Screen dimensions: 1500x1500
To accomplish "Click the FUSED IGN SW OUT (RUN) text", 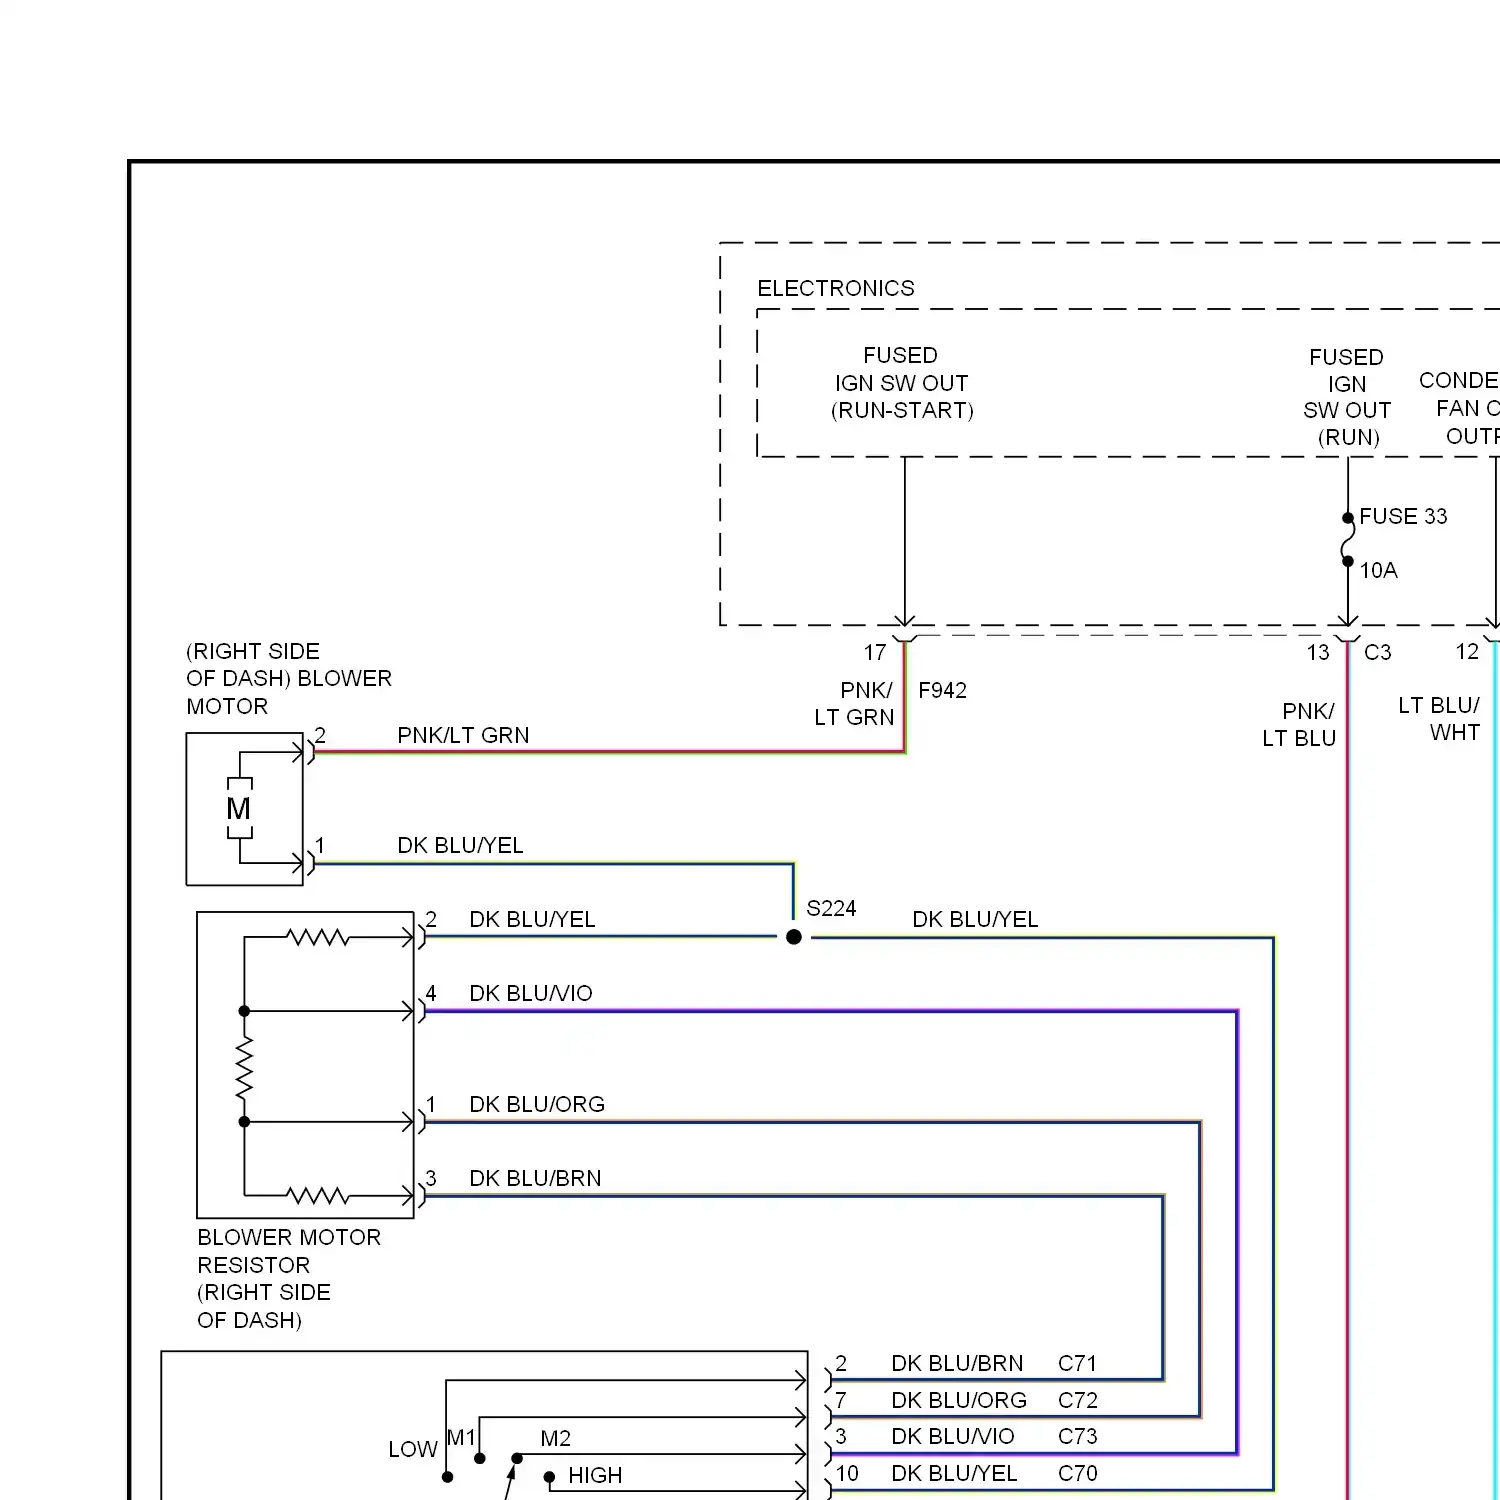I will tap(1347, 397).
